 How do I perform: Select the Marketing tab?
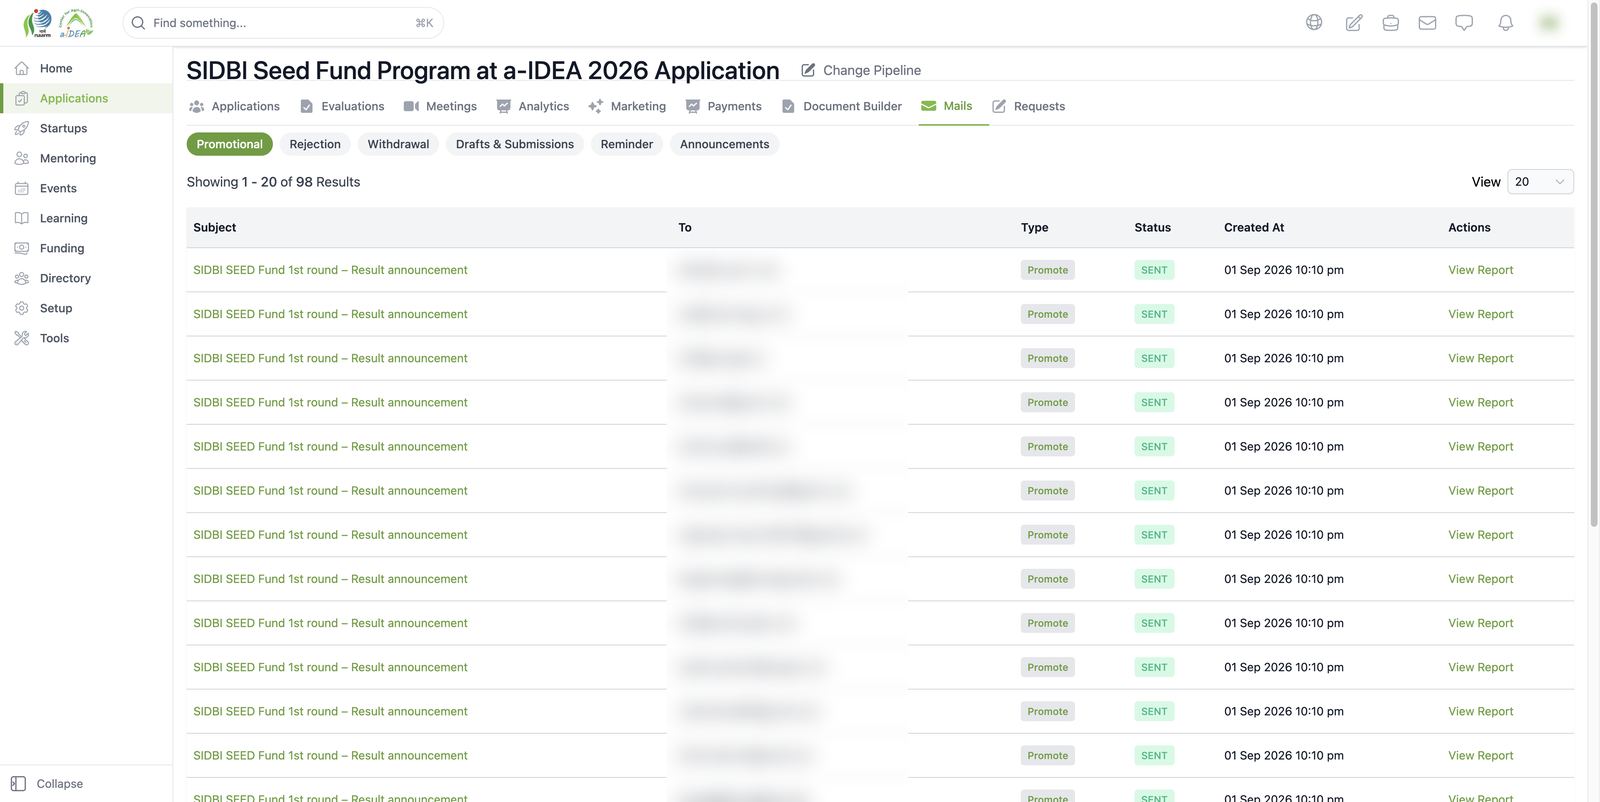pos(627,106)
